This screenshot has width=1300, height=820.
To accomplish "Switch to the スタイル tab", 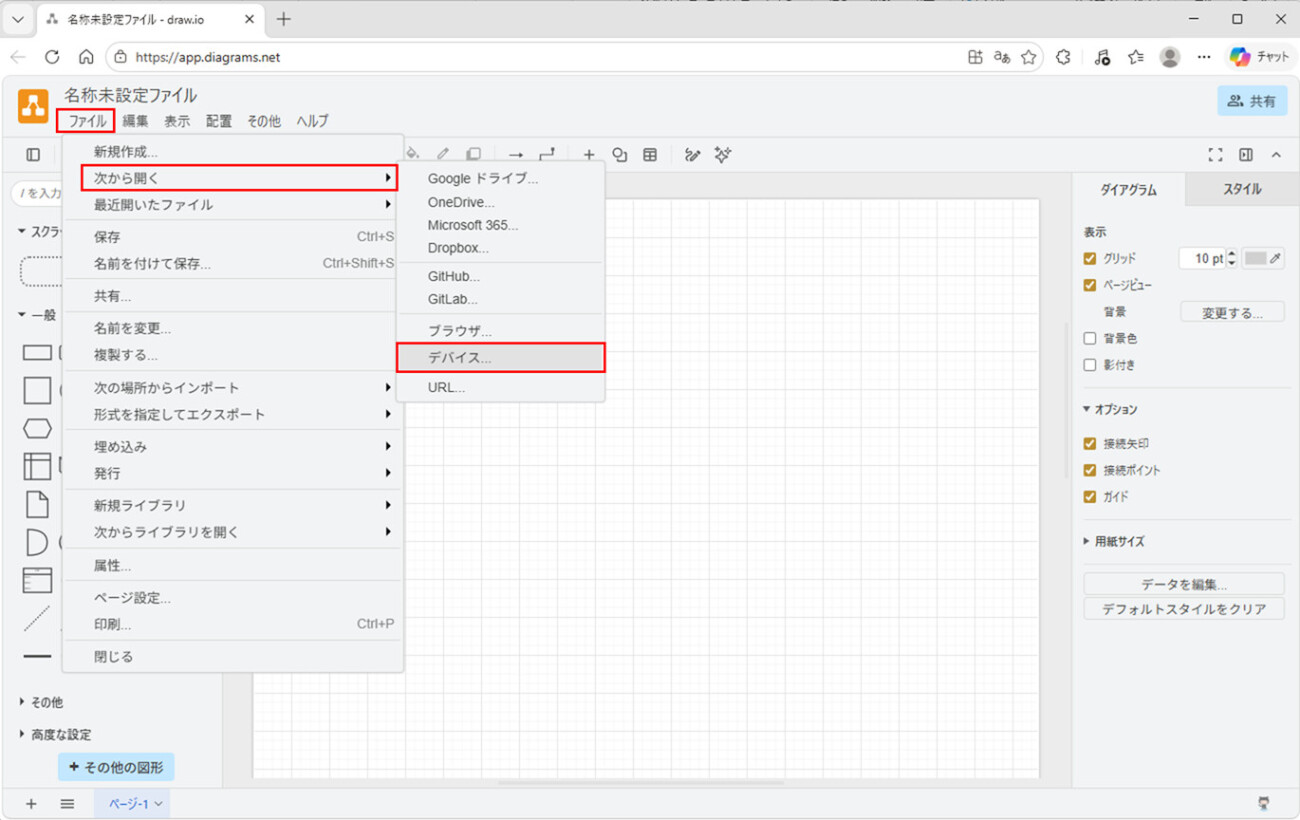I will tap(1242, 189).
